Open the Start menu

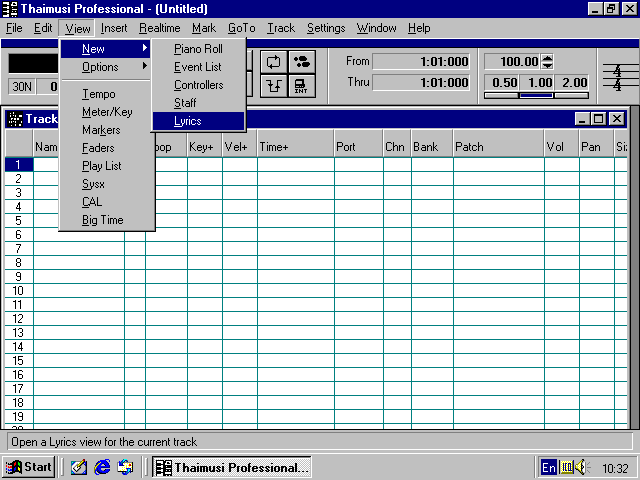pos(29,467)
